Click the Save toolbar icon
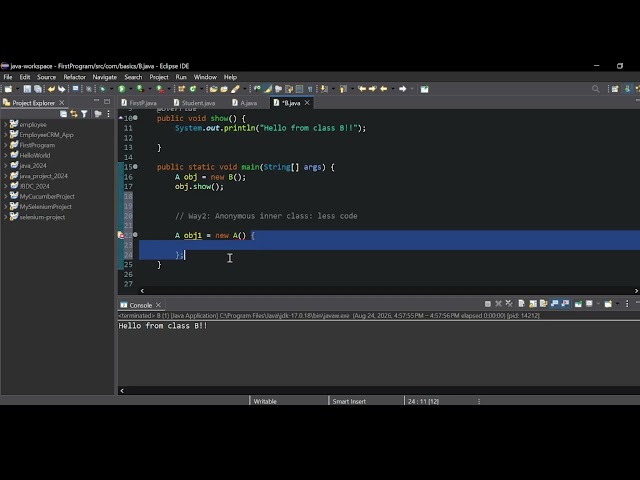The width and height of the screenshot is (640, 480). pos(27,89)
